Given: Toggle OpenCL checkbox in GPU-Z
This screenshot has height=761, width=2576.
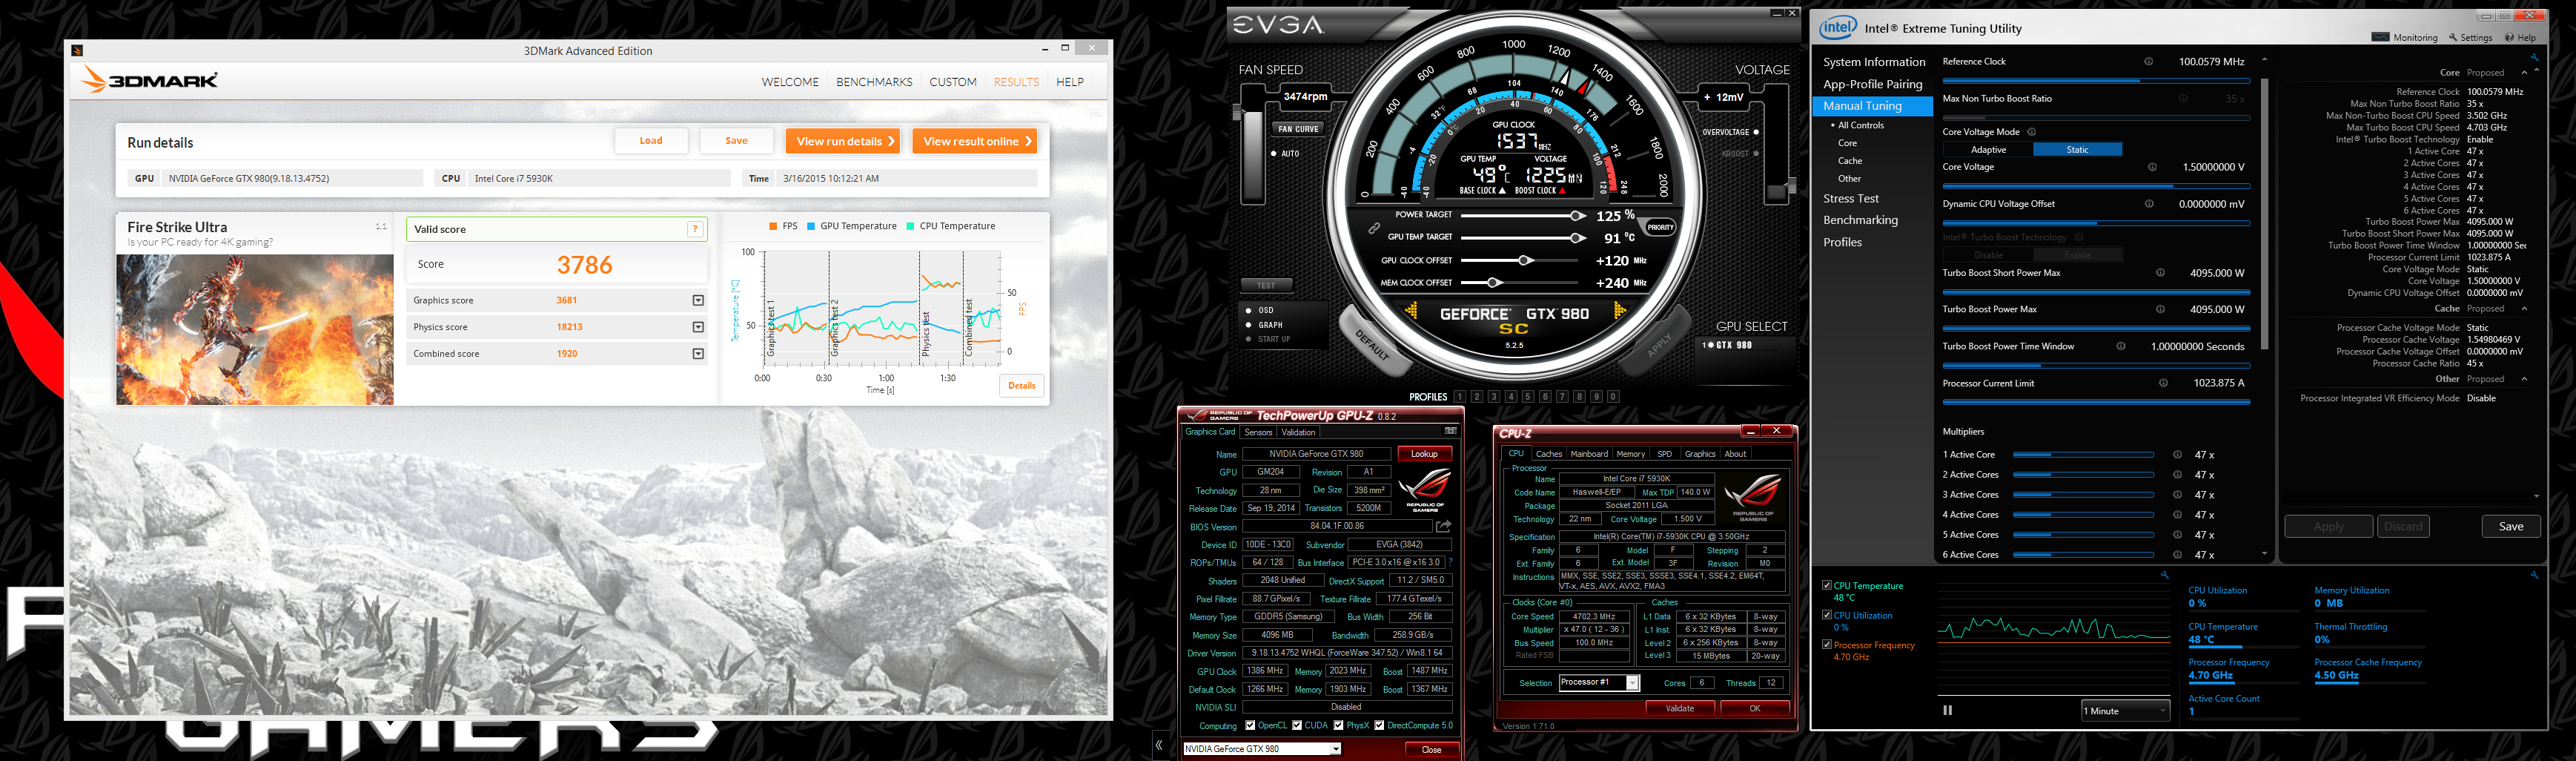Looking at the screenshot, I should pyautogui.click(x=1249, y=726).
